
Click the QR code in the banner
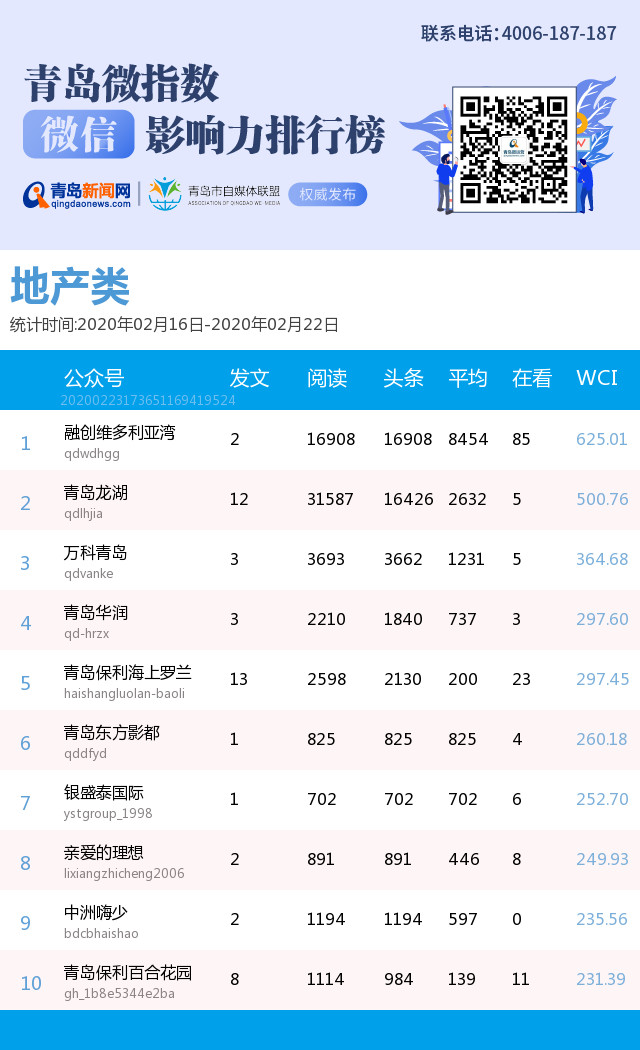[514, 148]
